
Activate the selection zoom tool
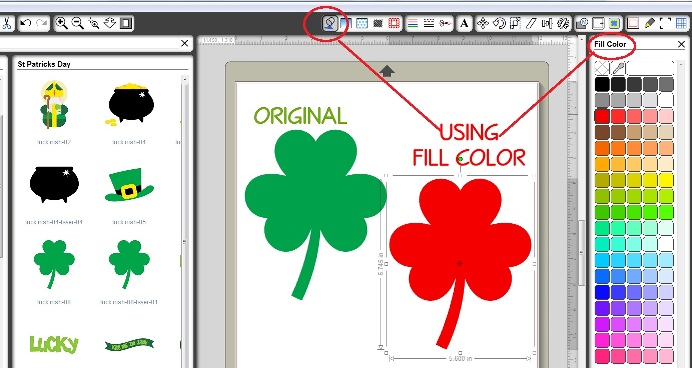94,23
